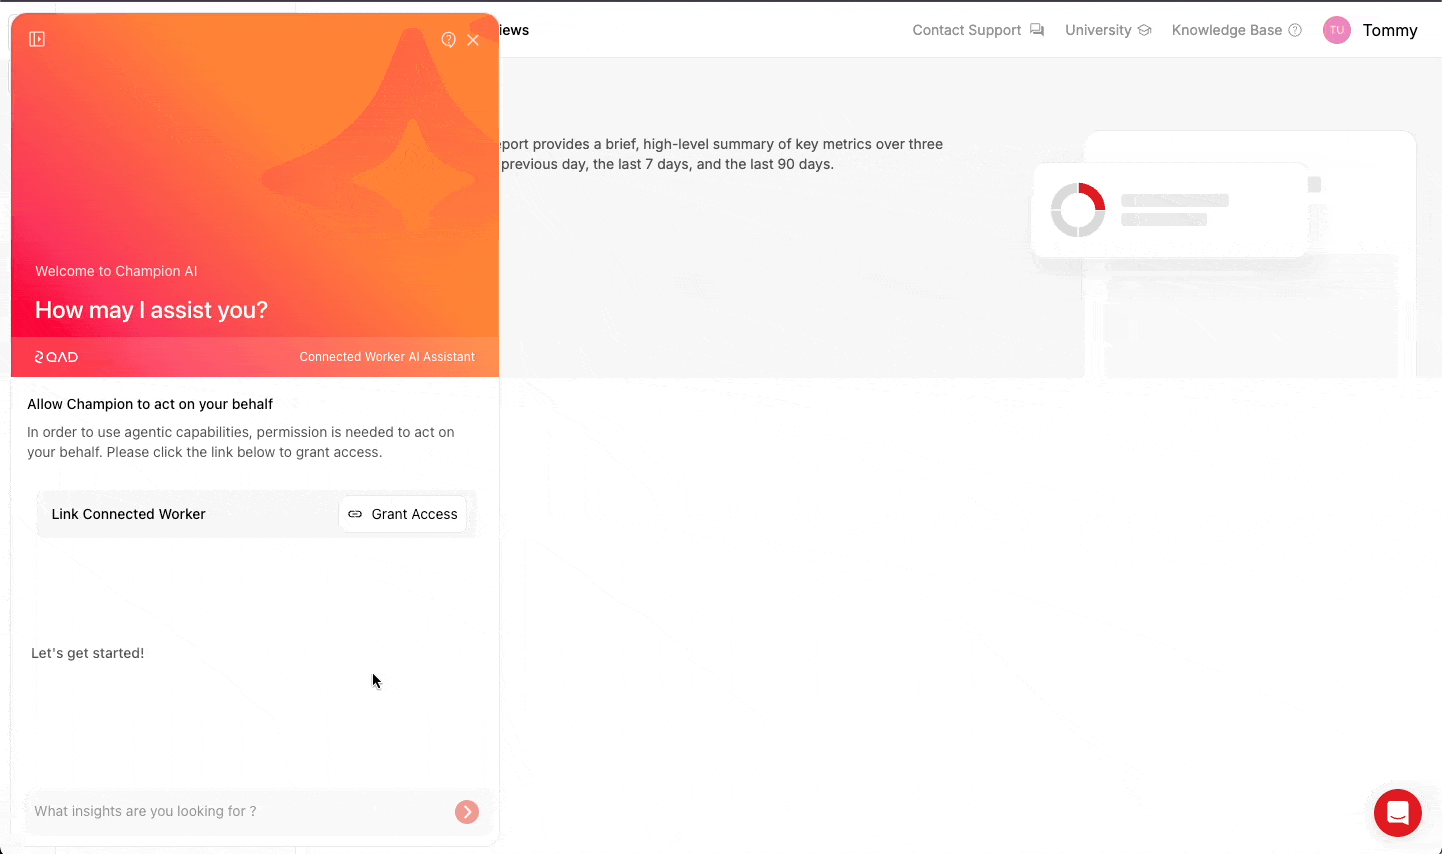This screenshot has height=854, width=1442.
Task: Click inside the insights question input field
Action: coord(200,811)
